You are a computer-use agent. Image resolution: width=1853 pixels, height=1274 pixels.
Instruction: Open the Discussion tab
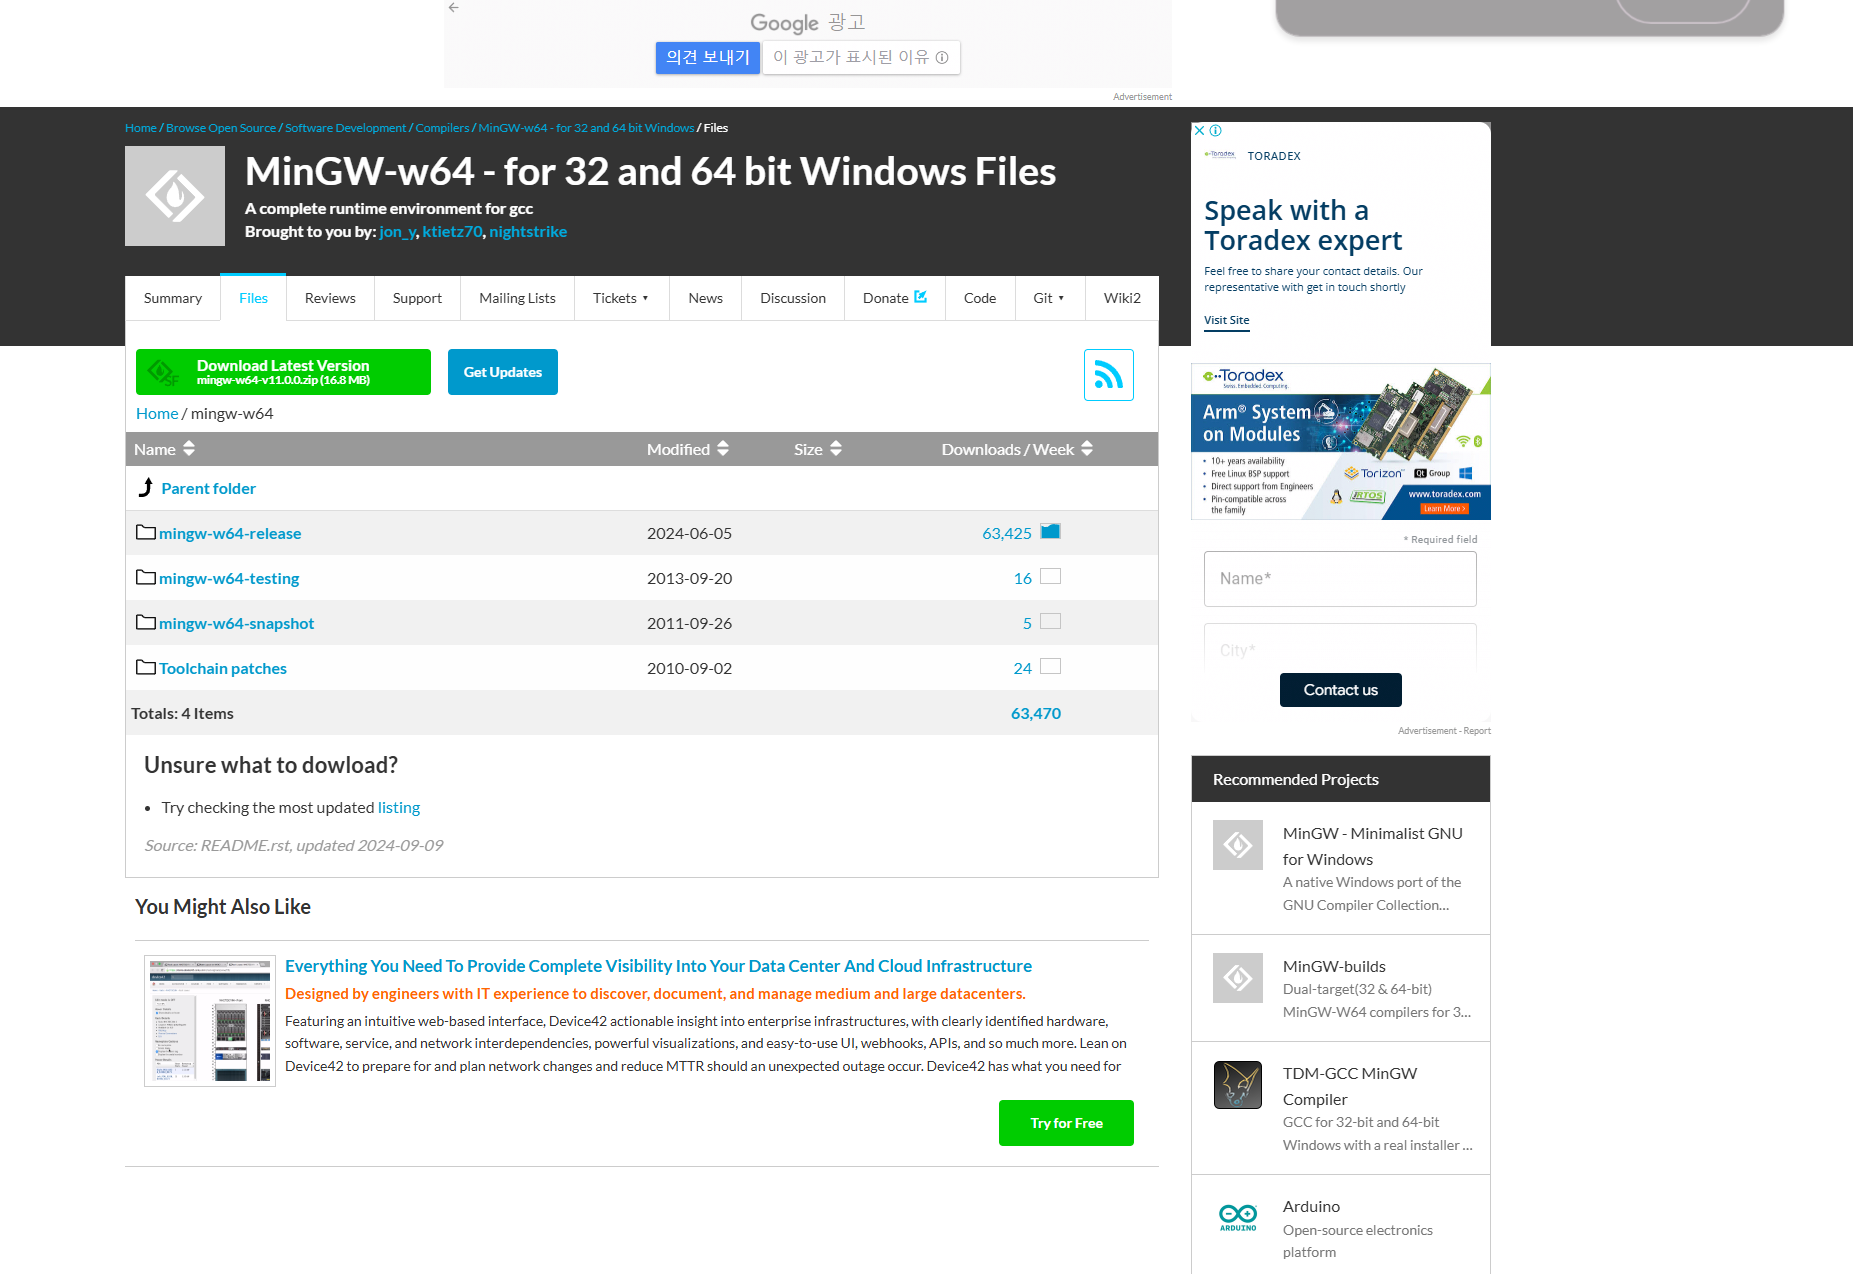793,298
